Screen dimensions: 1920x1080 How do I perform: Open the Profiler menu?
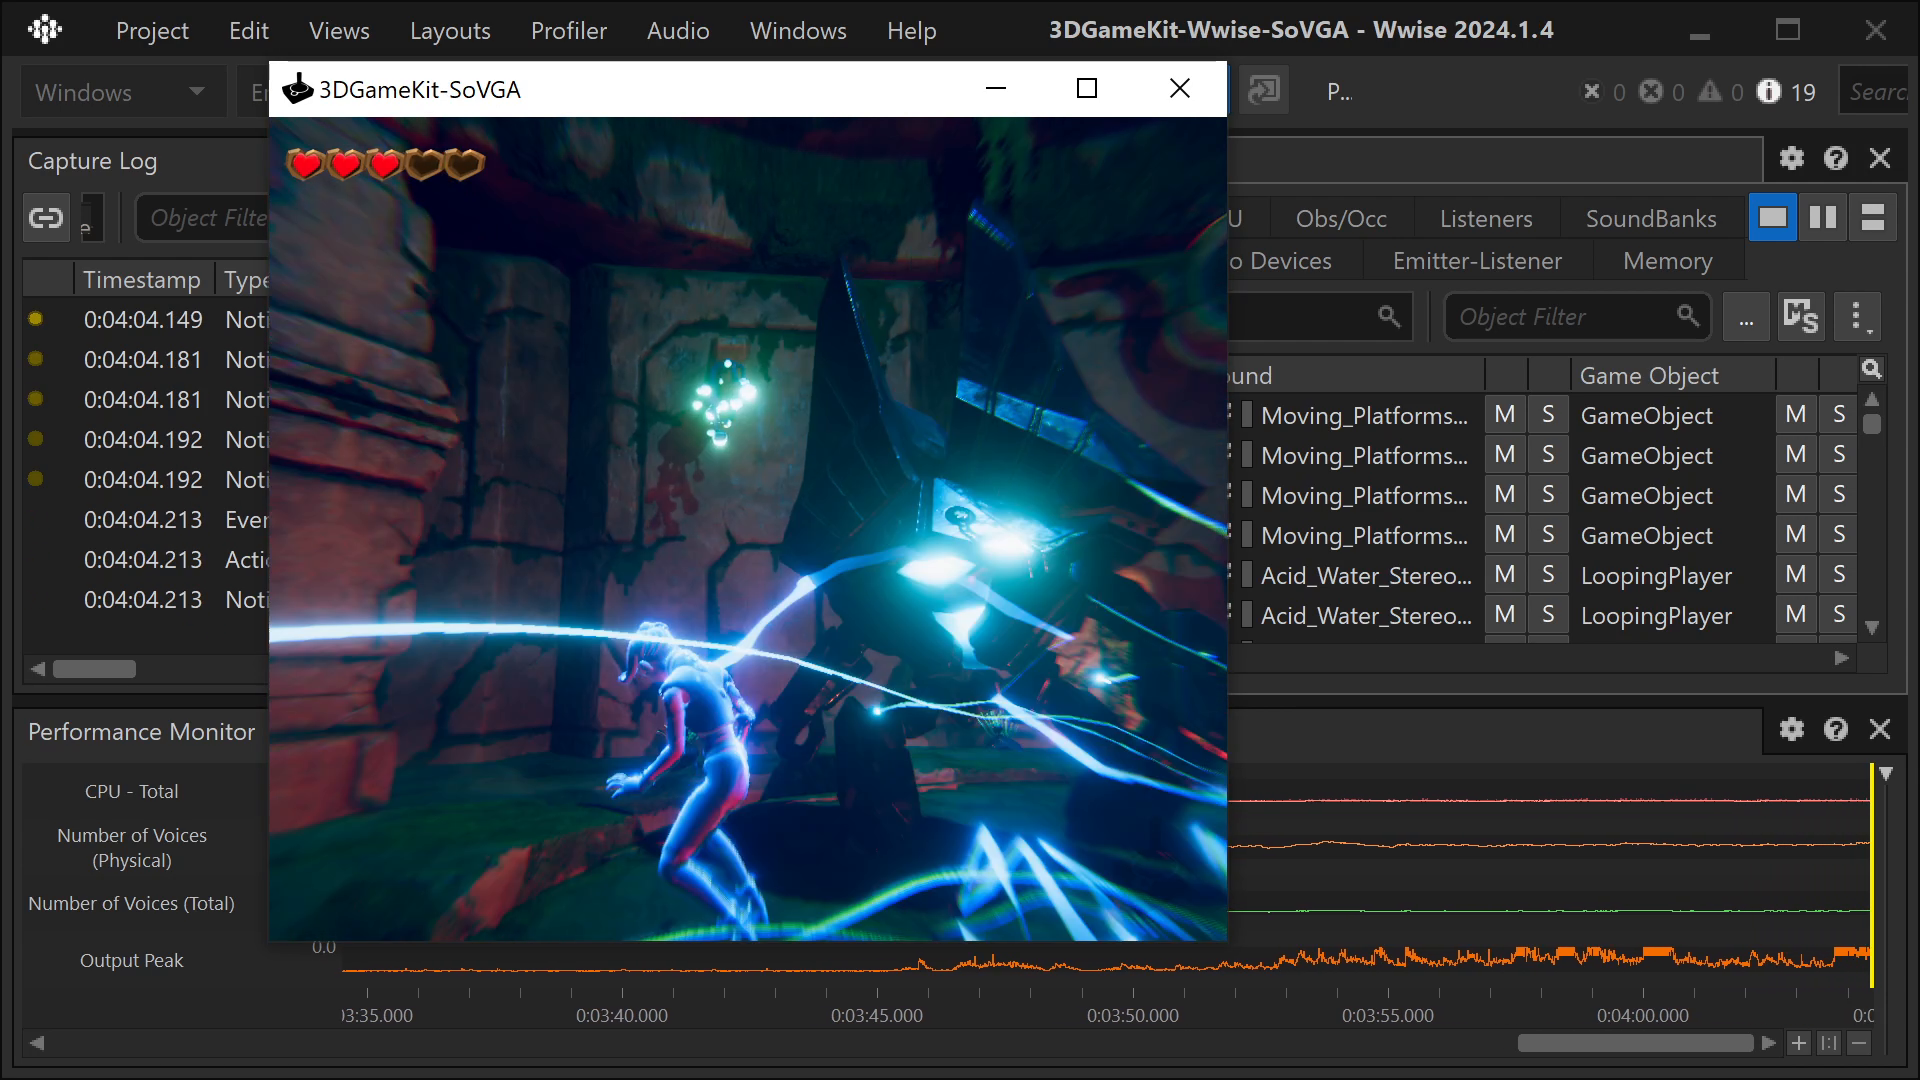569,31
